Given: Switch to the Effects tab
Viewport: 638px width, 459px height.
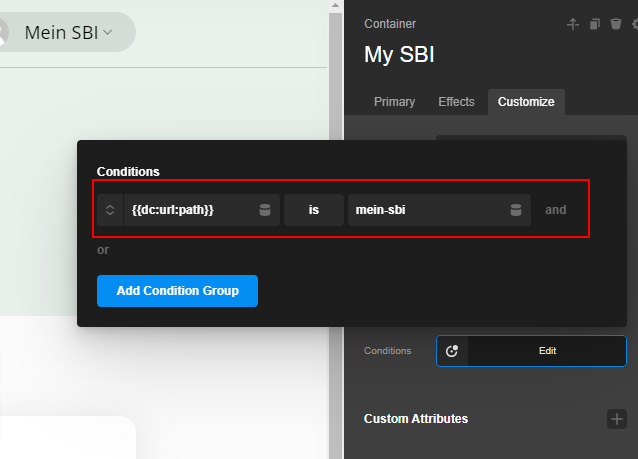Looking at the screenshot, I should [x=456, y=102].
